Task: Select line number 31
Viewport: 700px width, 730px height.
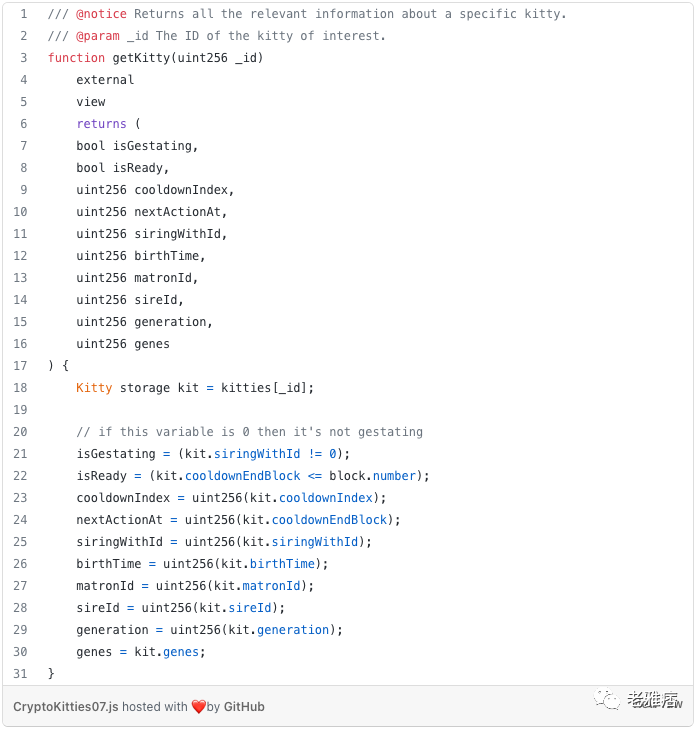Action: [x=20, y=674]
